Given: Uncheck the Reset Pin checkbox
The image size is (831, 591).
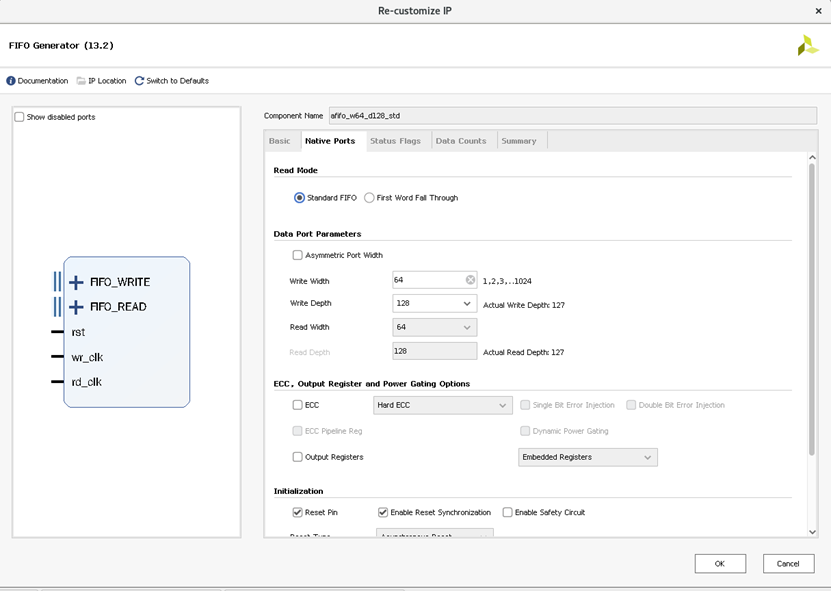Looking at the screenshot, I should pyautogui.click(x=298, y=513).
